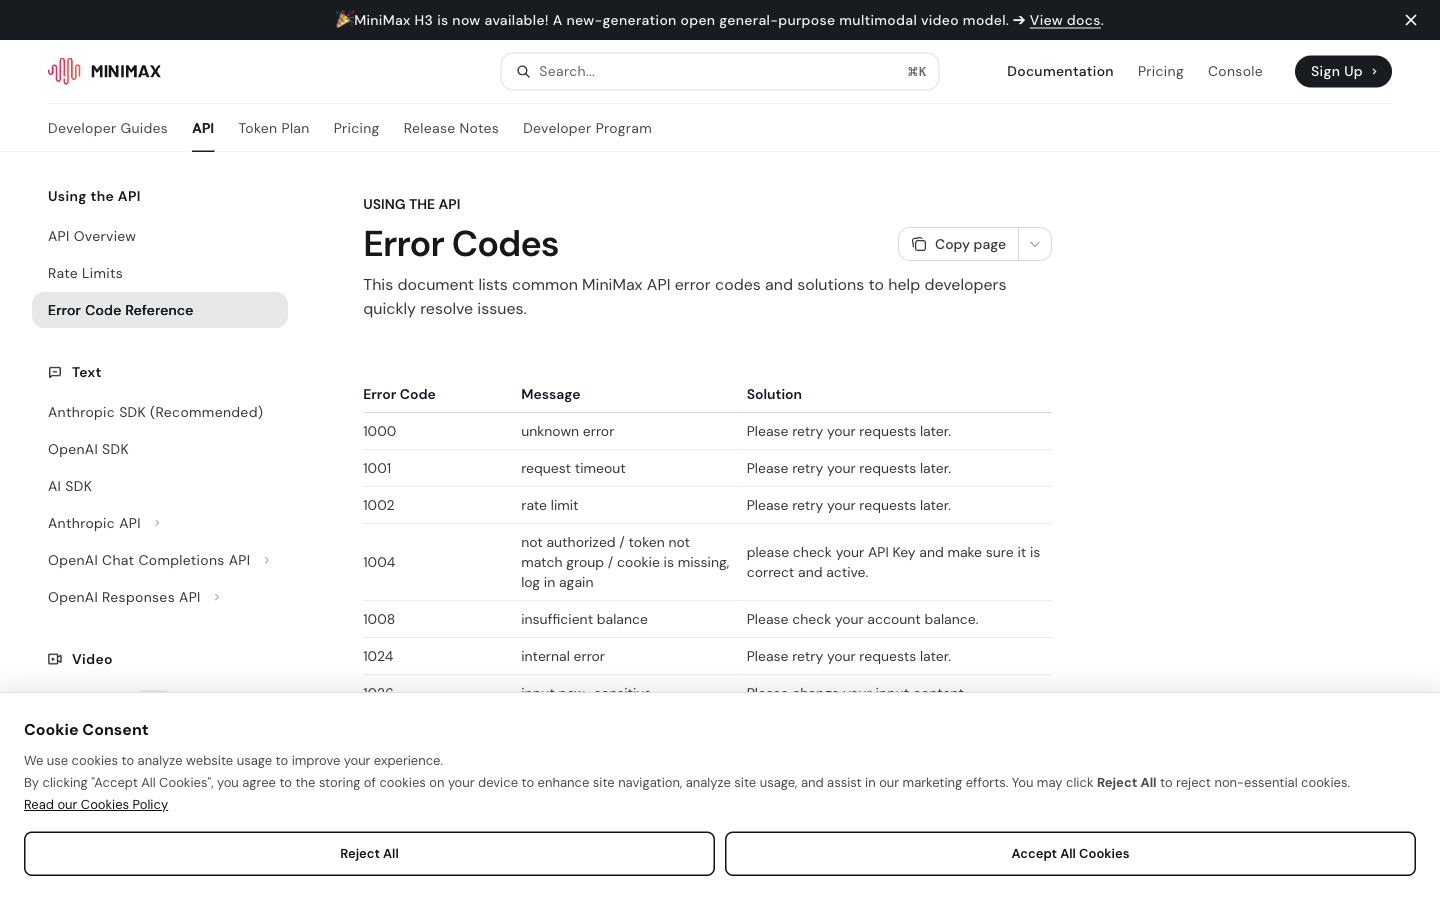Open the OpenAI SDK page

(x=88, y=449)
